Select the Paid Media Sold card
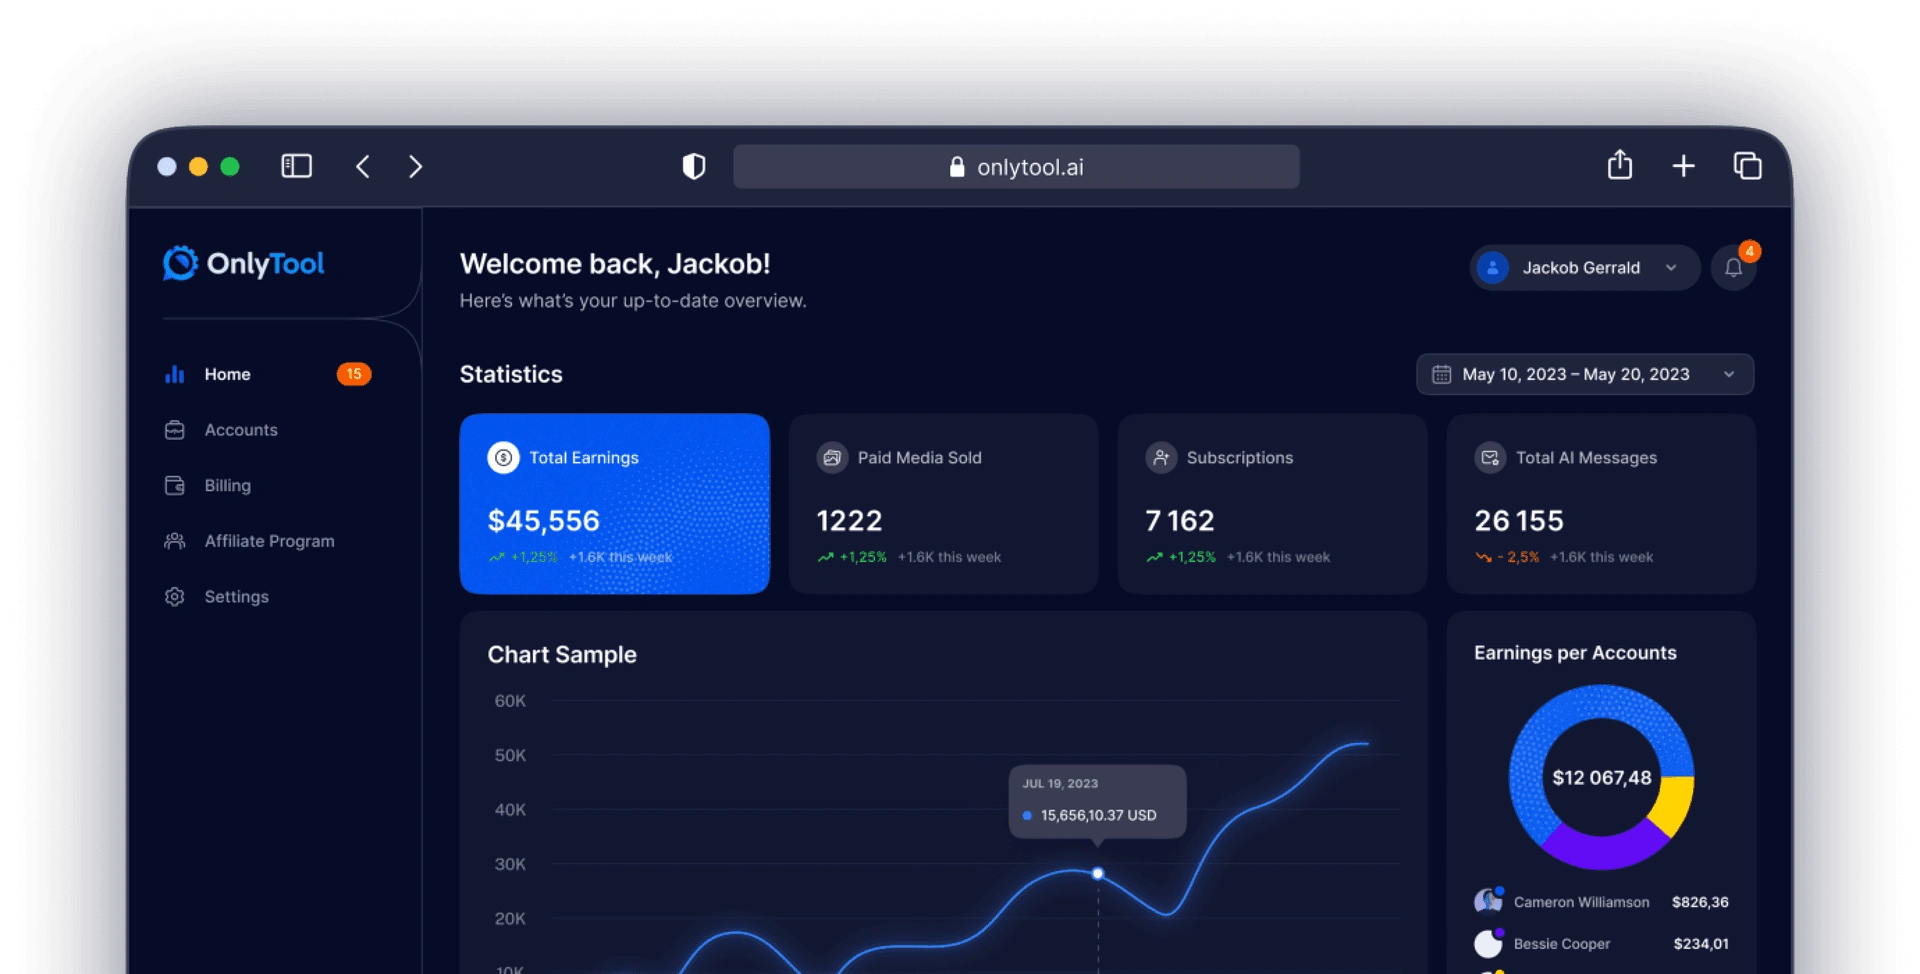Screen dimensions: 1920x974 coord(944,504)
